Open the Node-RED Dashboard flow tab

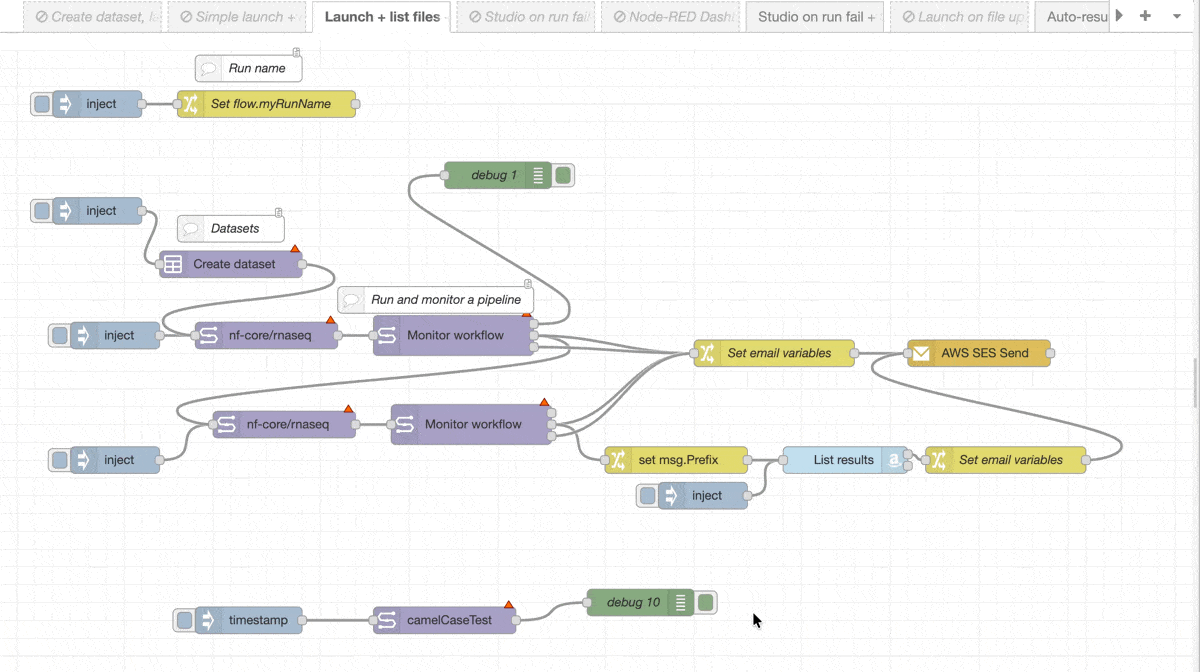(x=670, y=16)
